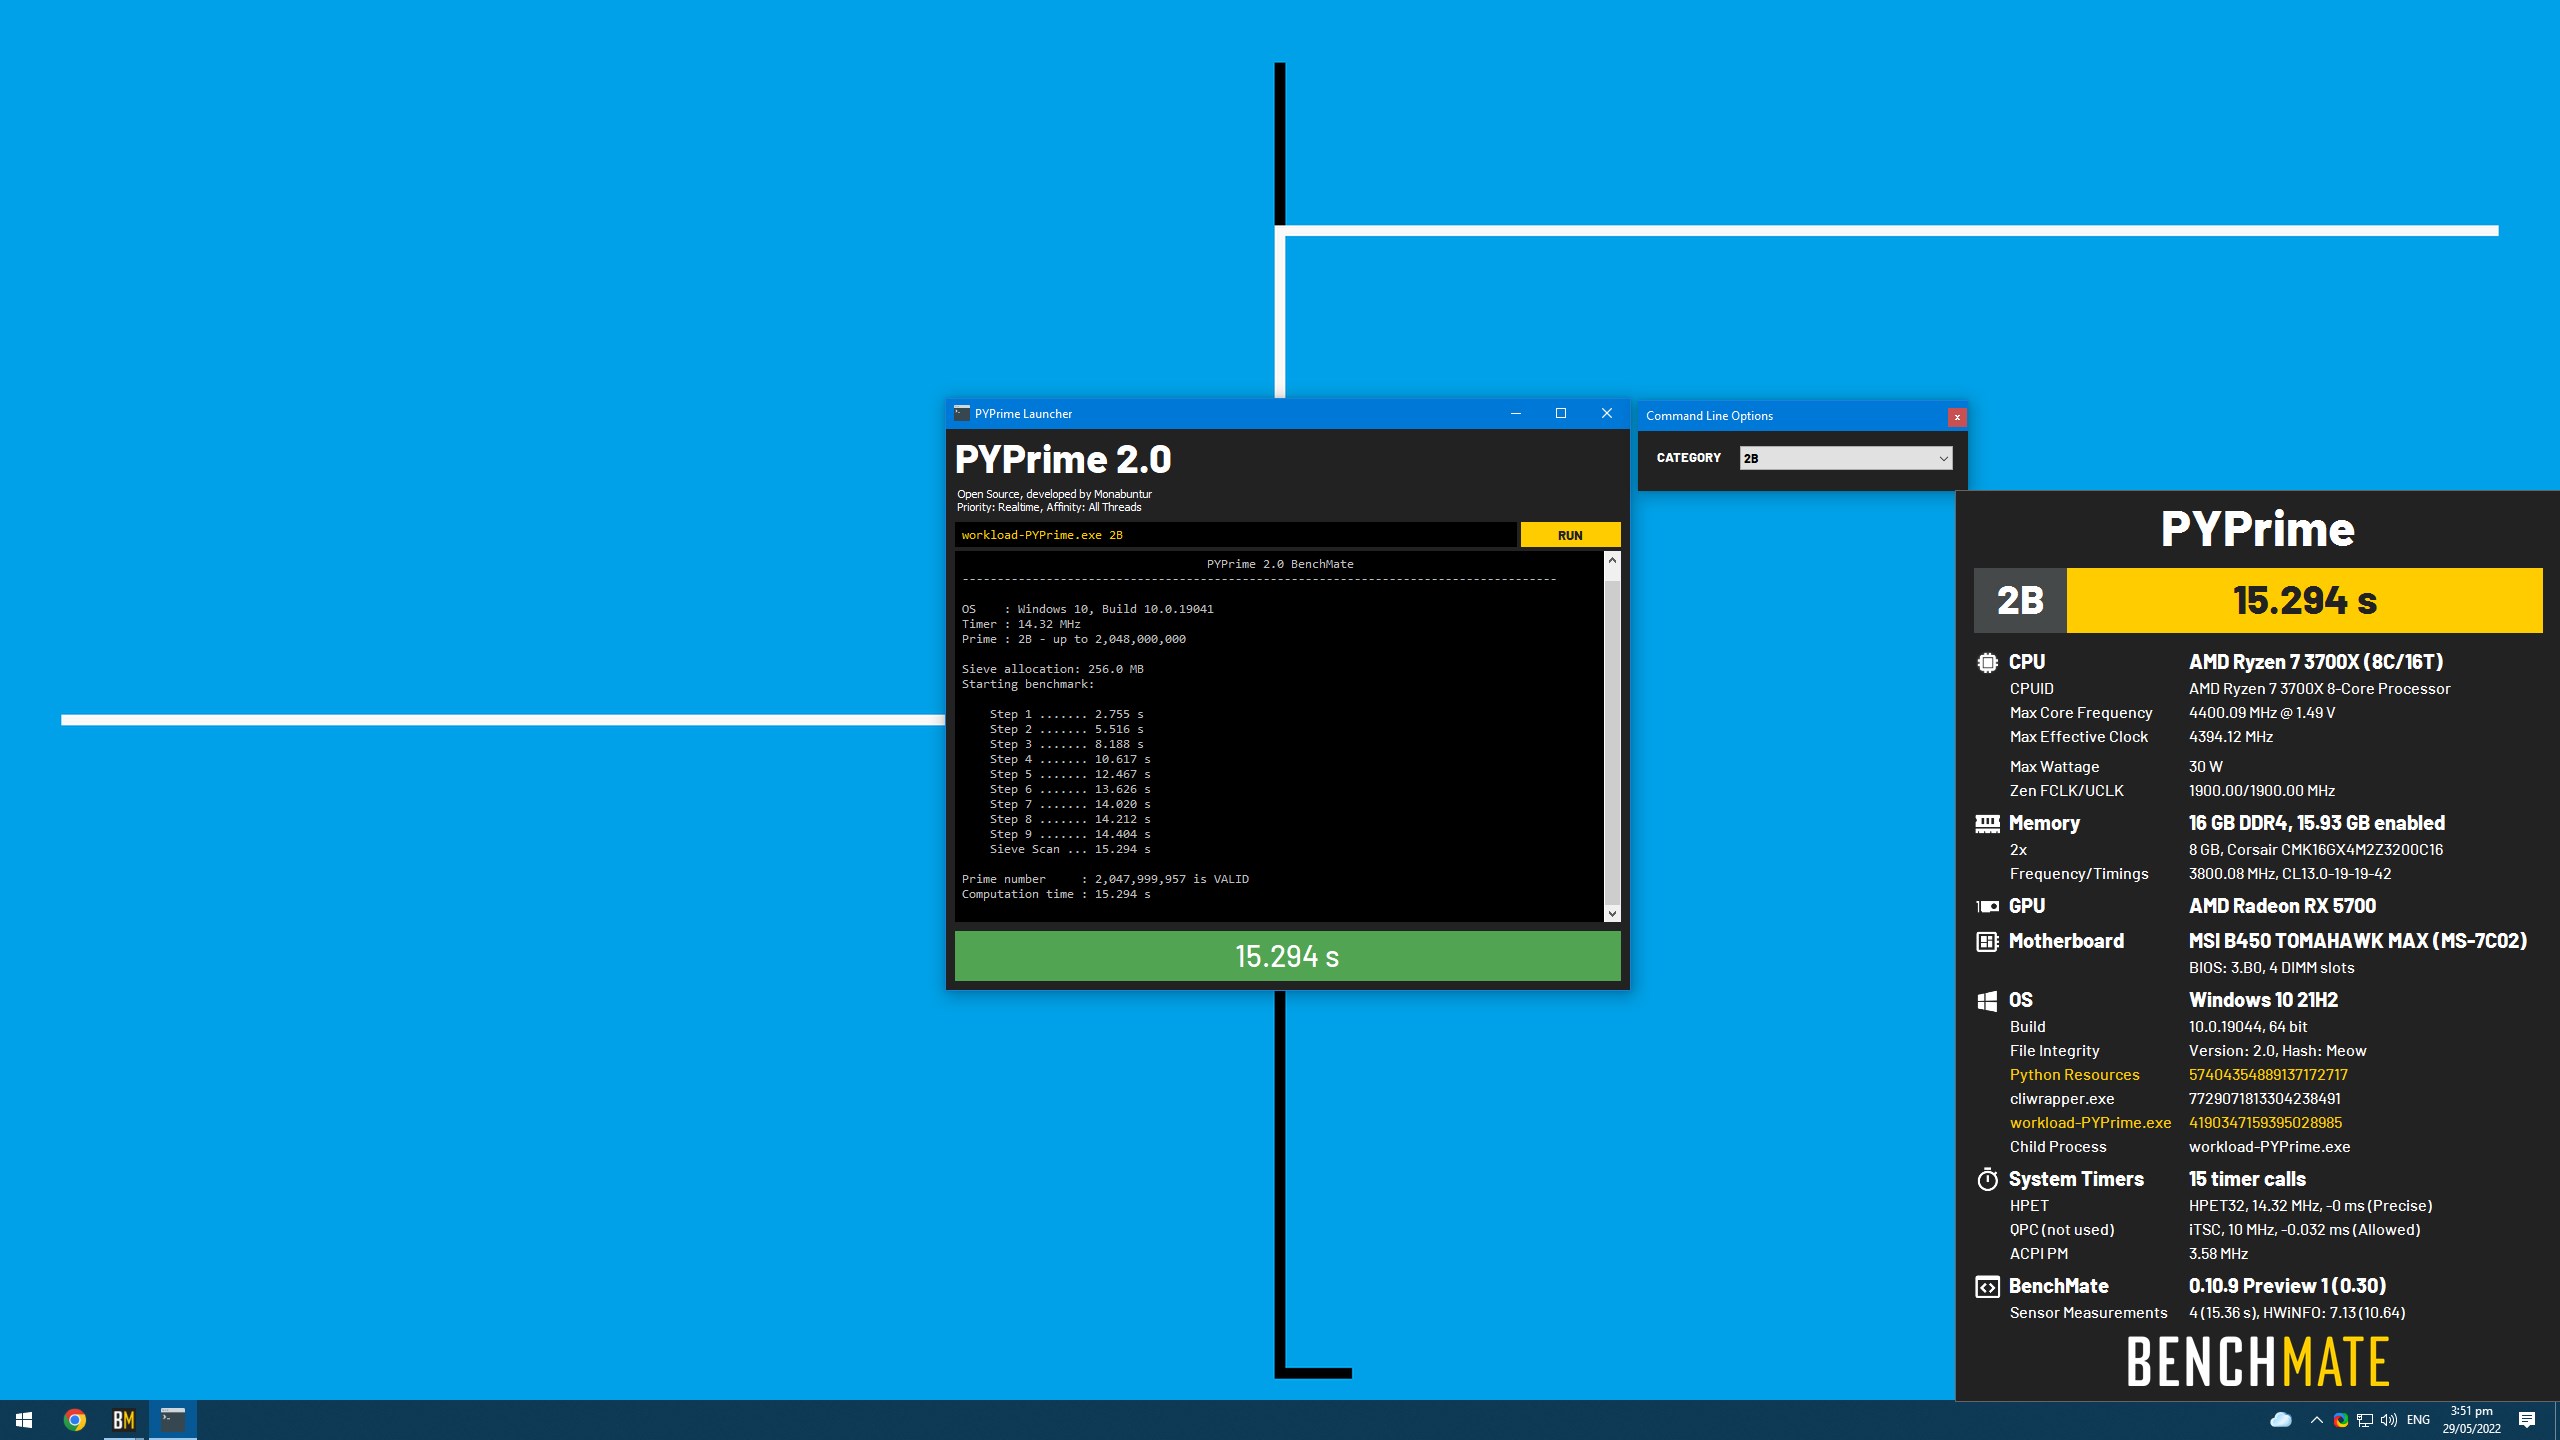This screenshot has height=1440, width=2560.
Task: Click the CPU chip icon in BenchMate panel
Action: 1987,662
